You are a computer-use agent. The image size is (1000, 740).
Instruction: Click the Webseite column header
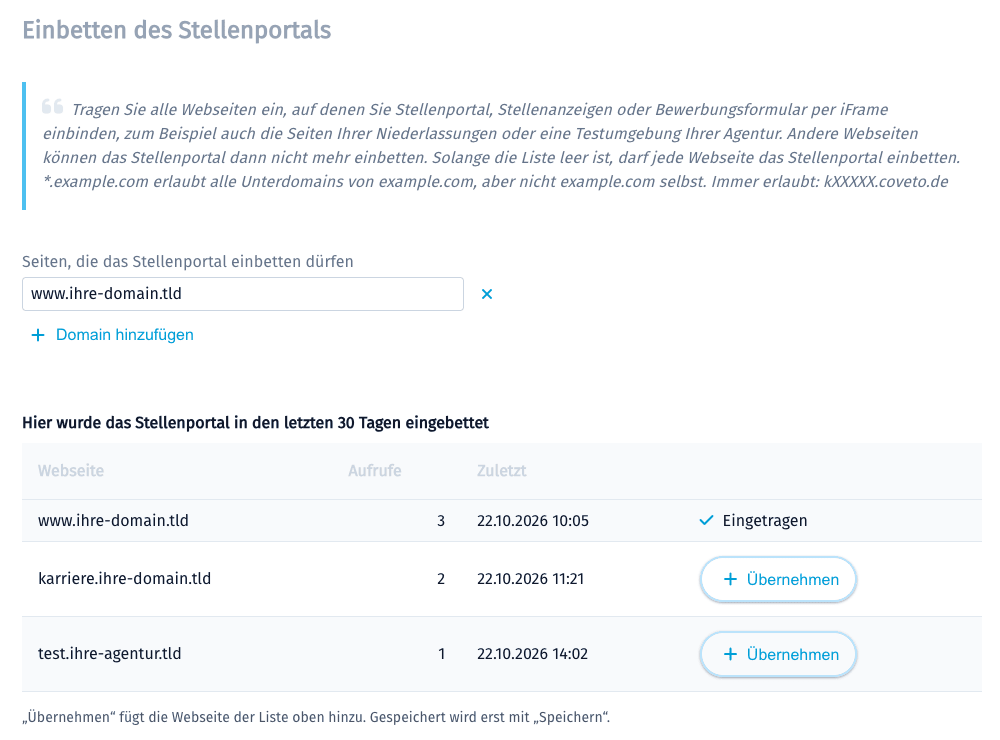point(71,471)
